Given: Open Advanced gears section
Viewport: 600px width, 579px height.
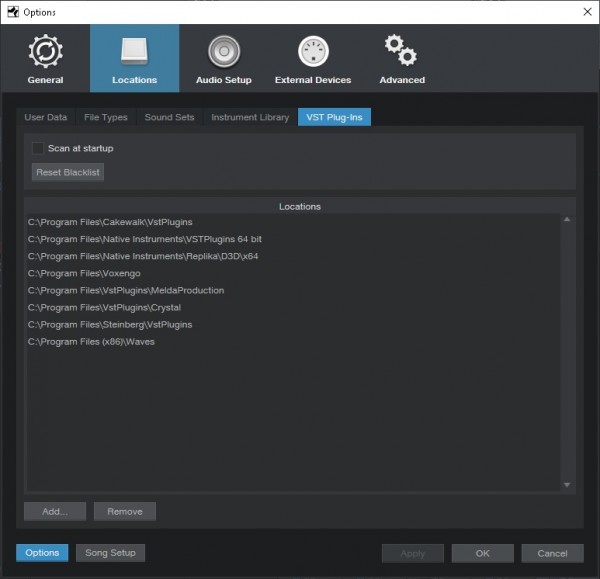Looking at the screenshot, I should pyautogui.click(x=402, y=58).
